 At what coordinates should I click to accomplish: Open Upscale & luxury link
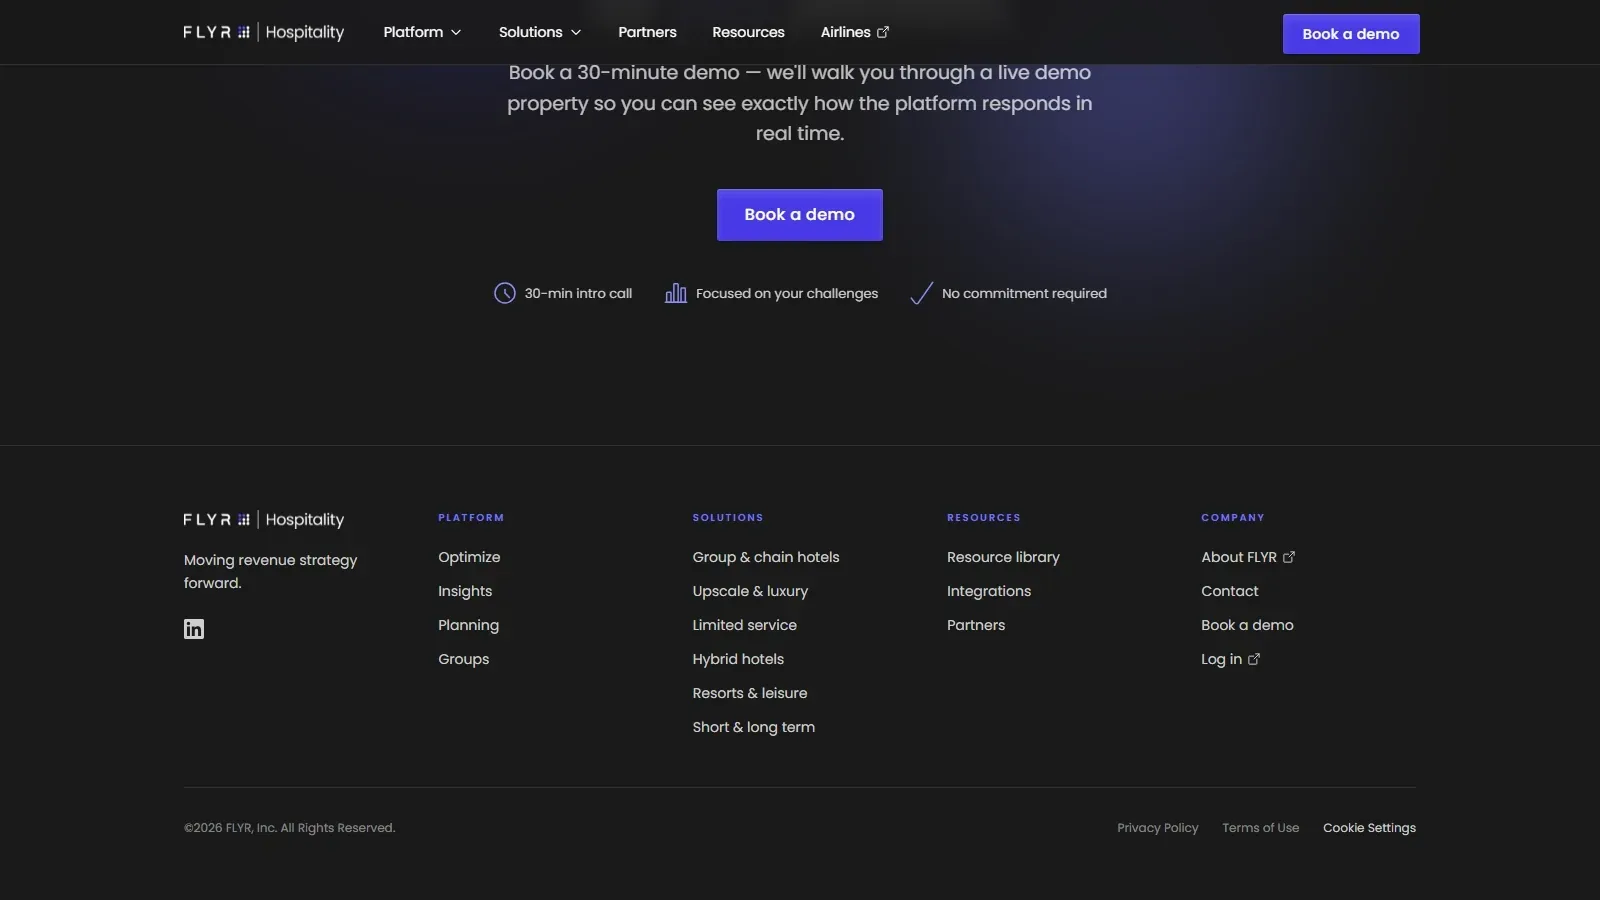750,591
